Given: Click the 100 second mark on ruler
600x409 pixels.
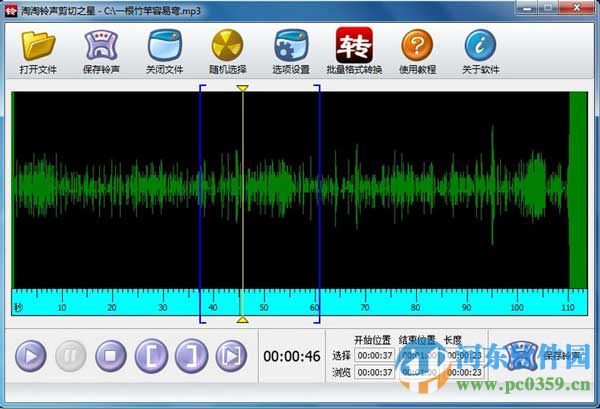Looking at the screenshot, I should (x=517, y=307).
